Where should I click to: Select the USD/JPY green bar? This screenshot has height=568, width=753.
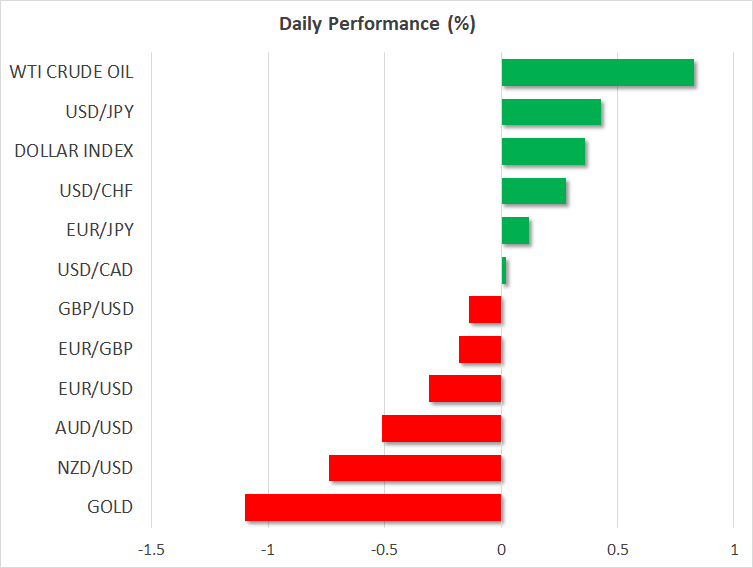(551, 112)
